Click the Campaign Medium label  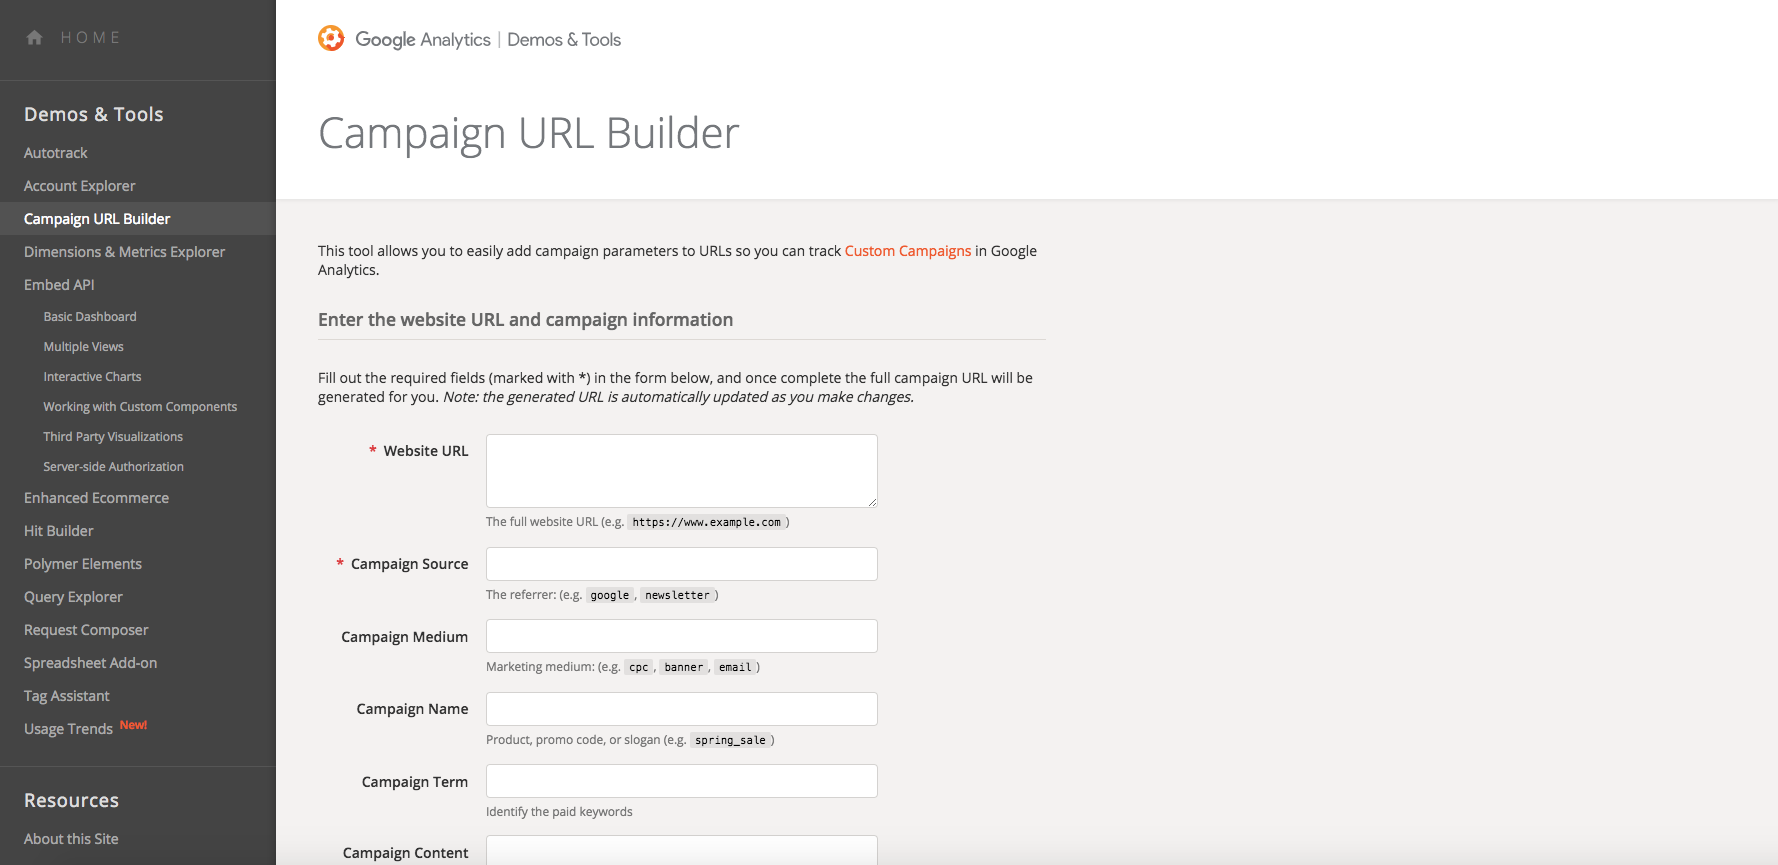pos(404,637)
